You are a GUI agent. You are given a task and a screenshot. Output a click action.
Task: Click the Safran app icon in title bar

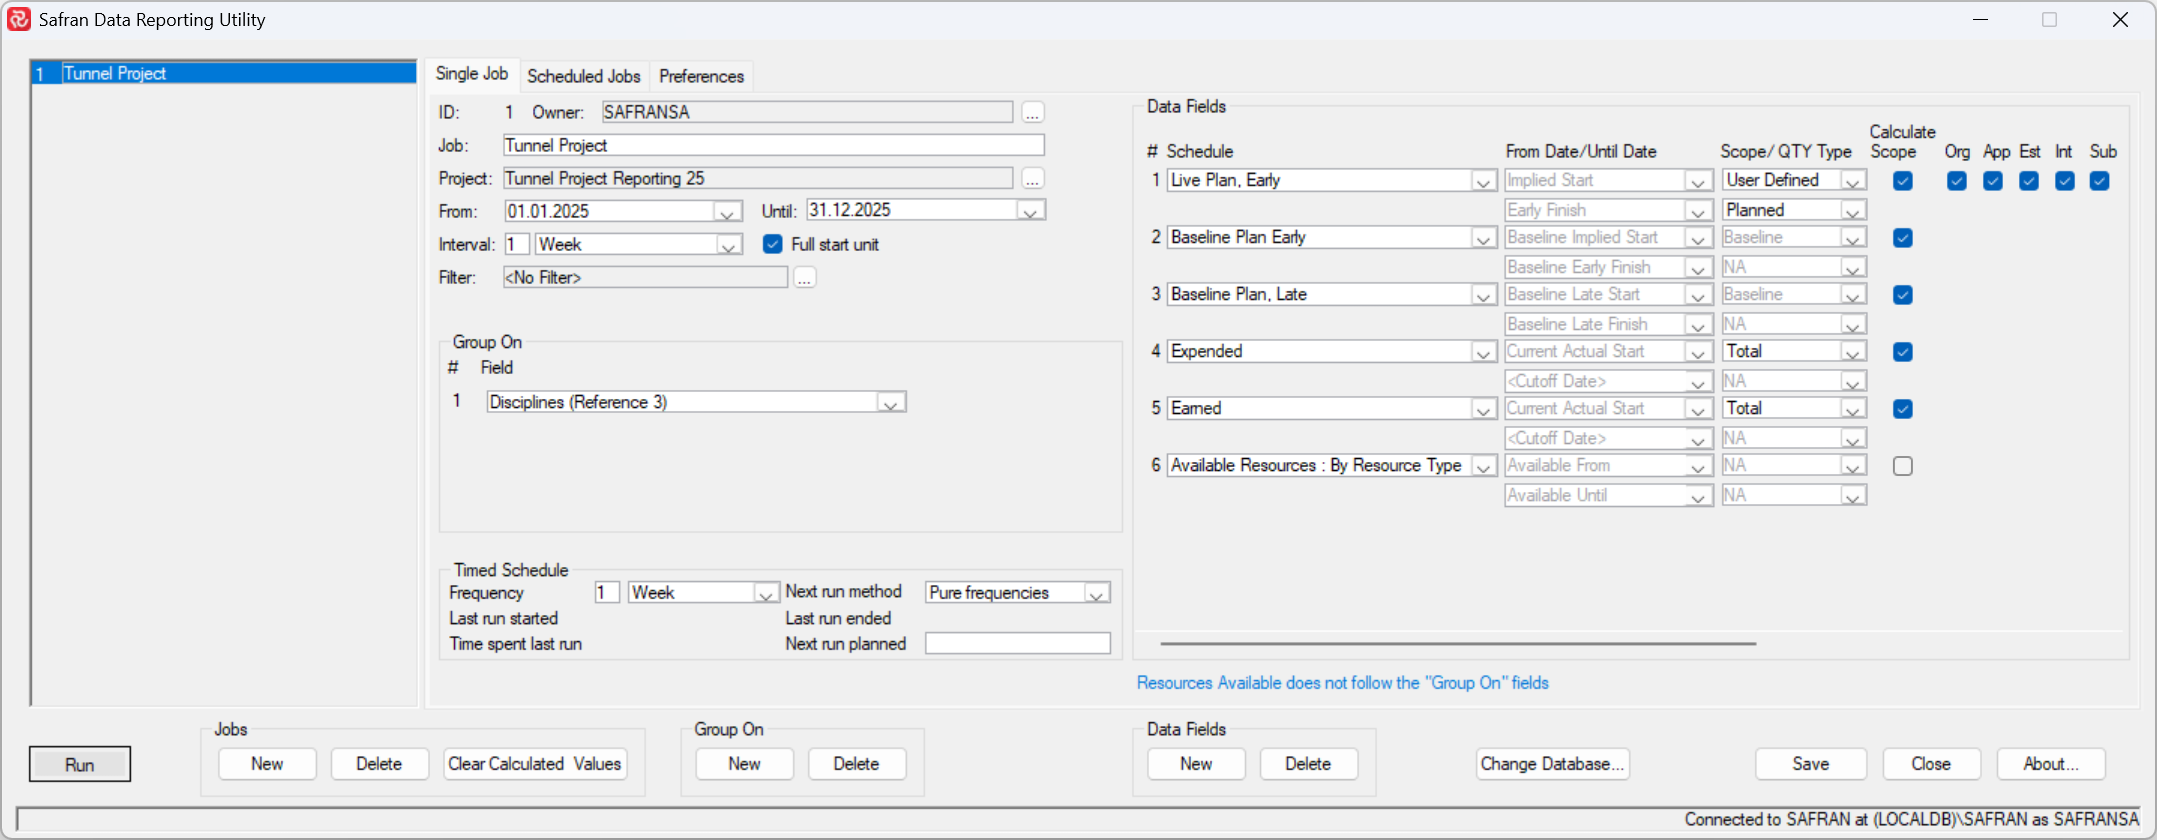[19, 20]
